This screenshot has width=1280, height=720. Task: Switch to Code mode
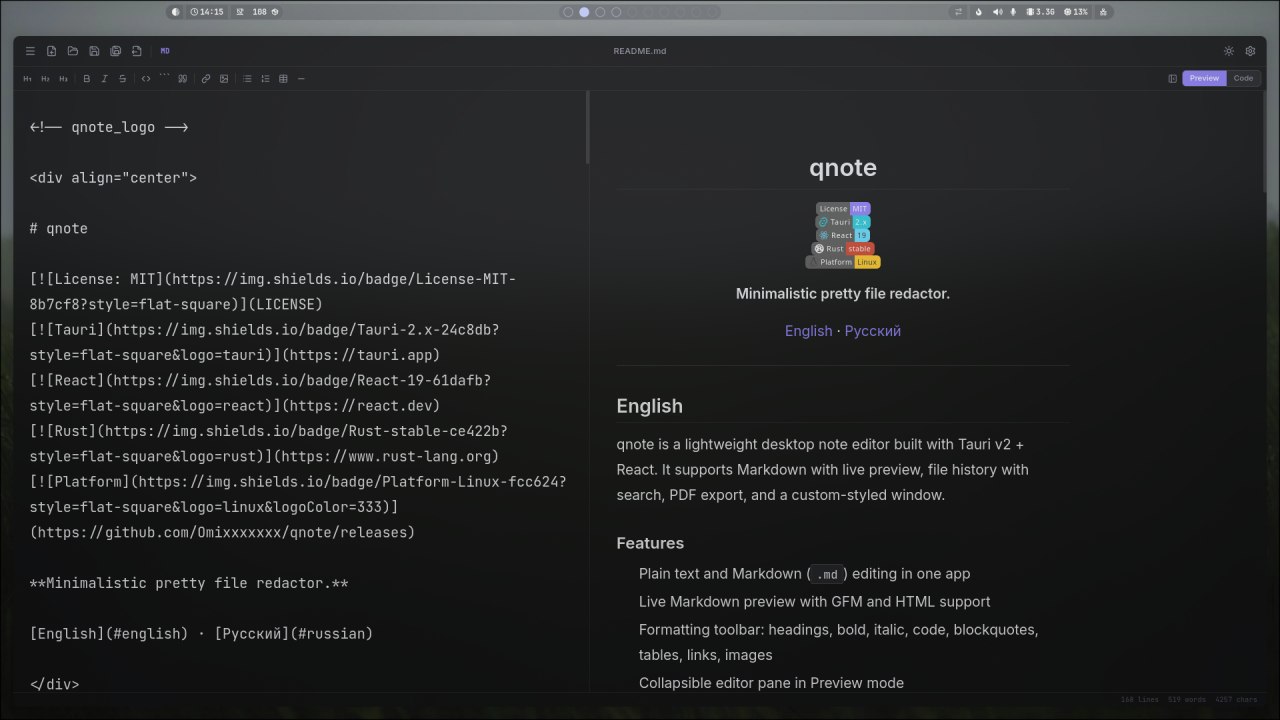pos(1243,78)
